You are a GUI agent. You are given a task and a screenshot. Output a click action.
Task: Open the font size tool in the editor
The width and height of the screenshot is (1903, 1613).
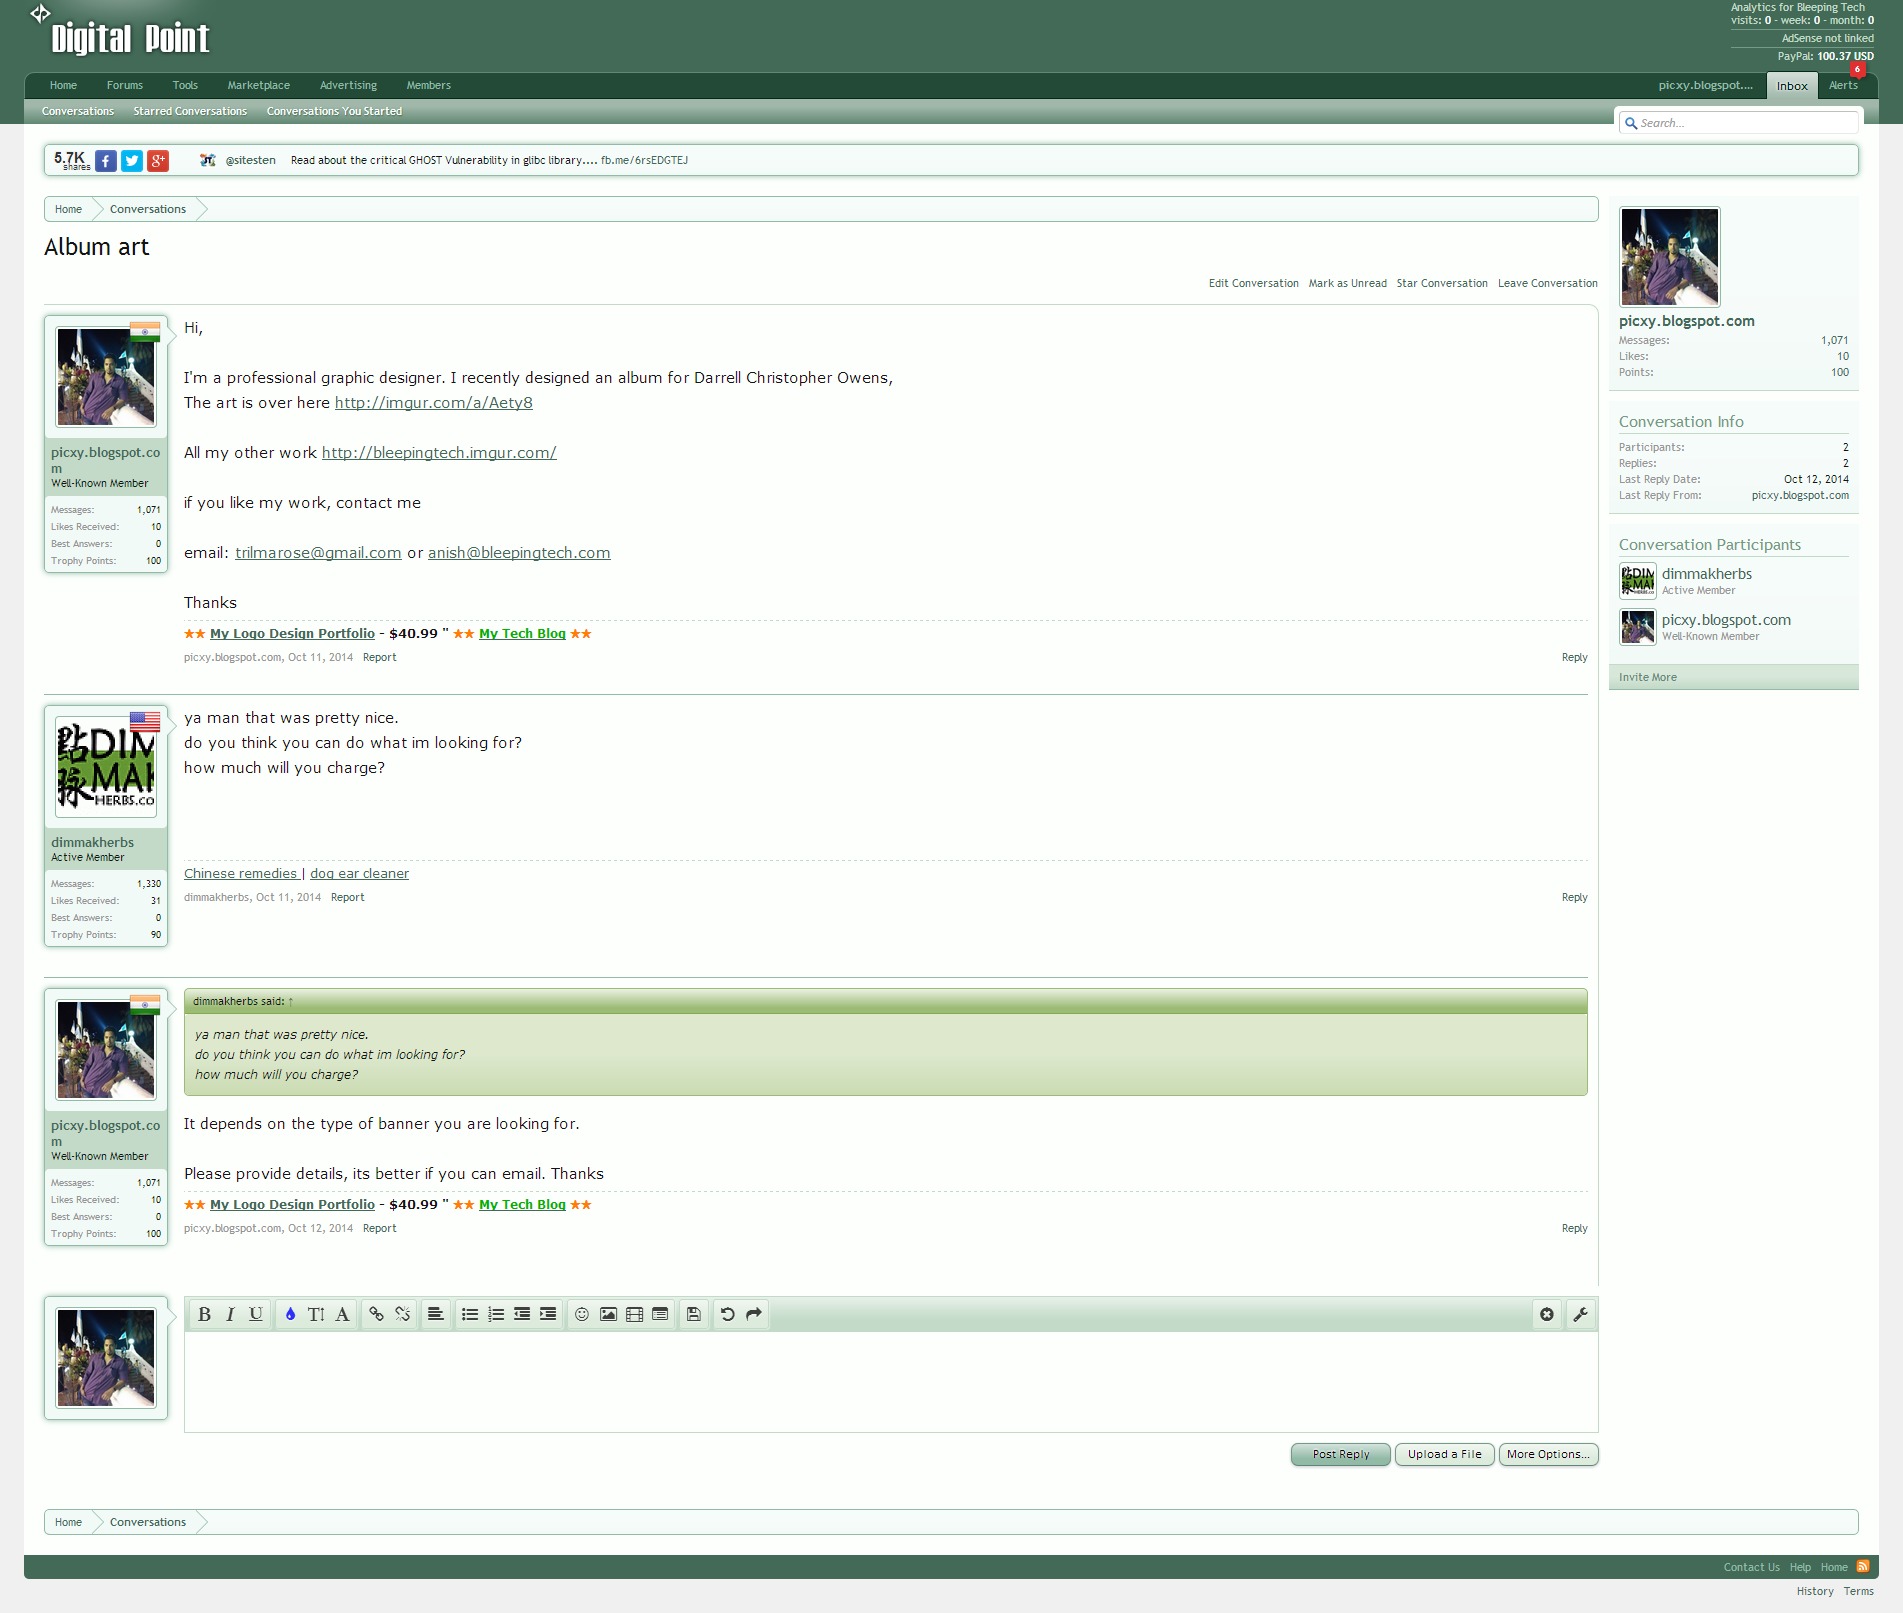coord(316,1314)
